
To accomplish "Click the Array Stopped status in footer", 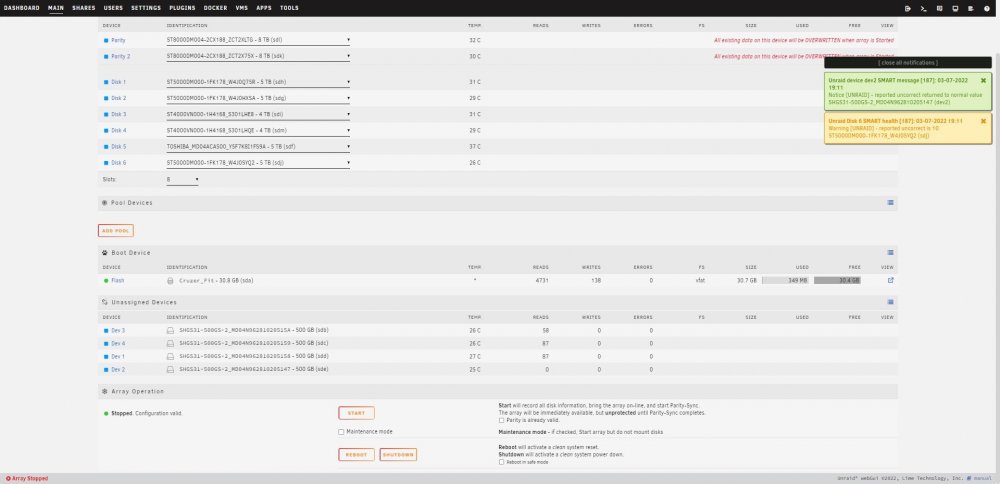I will click(26, 478).
